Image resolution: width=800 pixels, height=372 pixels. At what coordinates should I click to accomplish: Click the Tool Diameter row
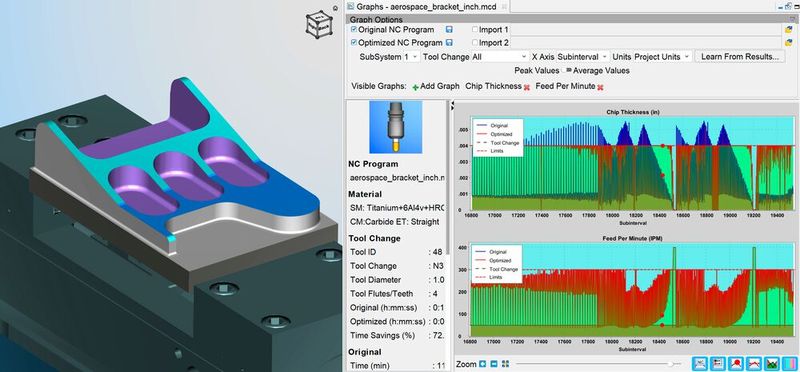[x=396, y=280]
